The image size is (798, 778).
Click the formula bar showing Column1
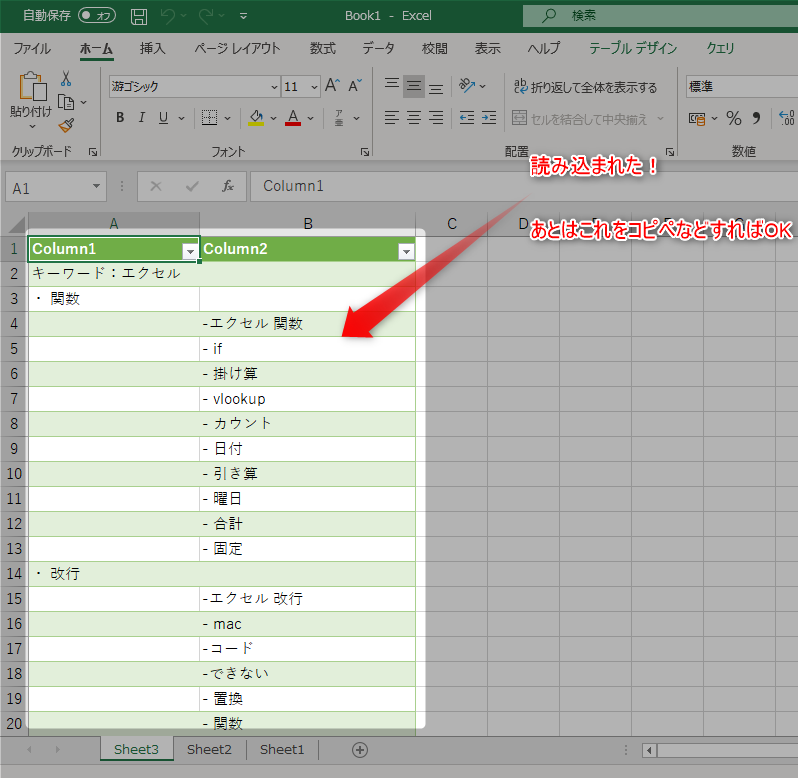point(524,186)
